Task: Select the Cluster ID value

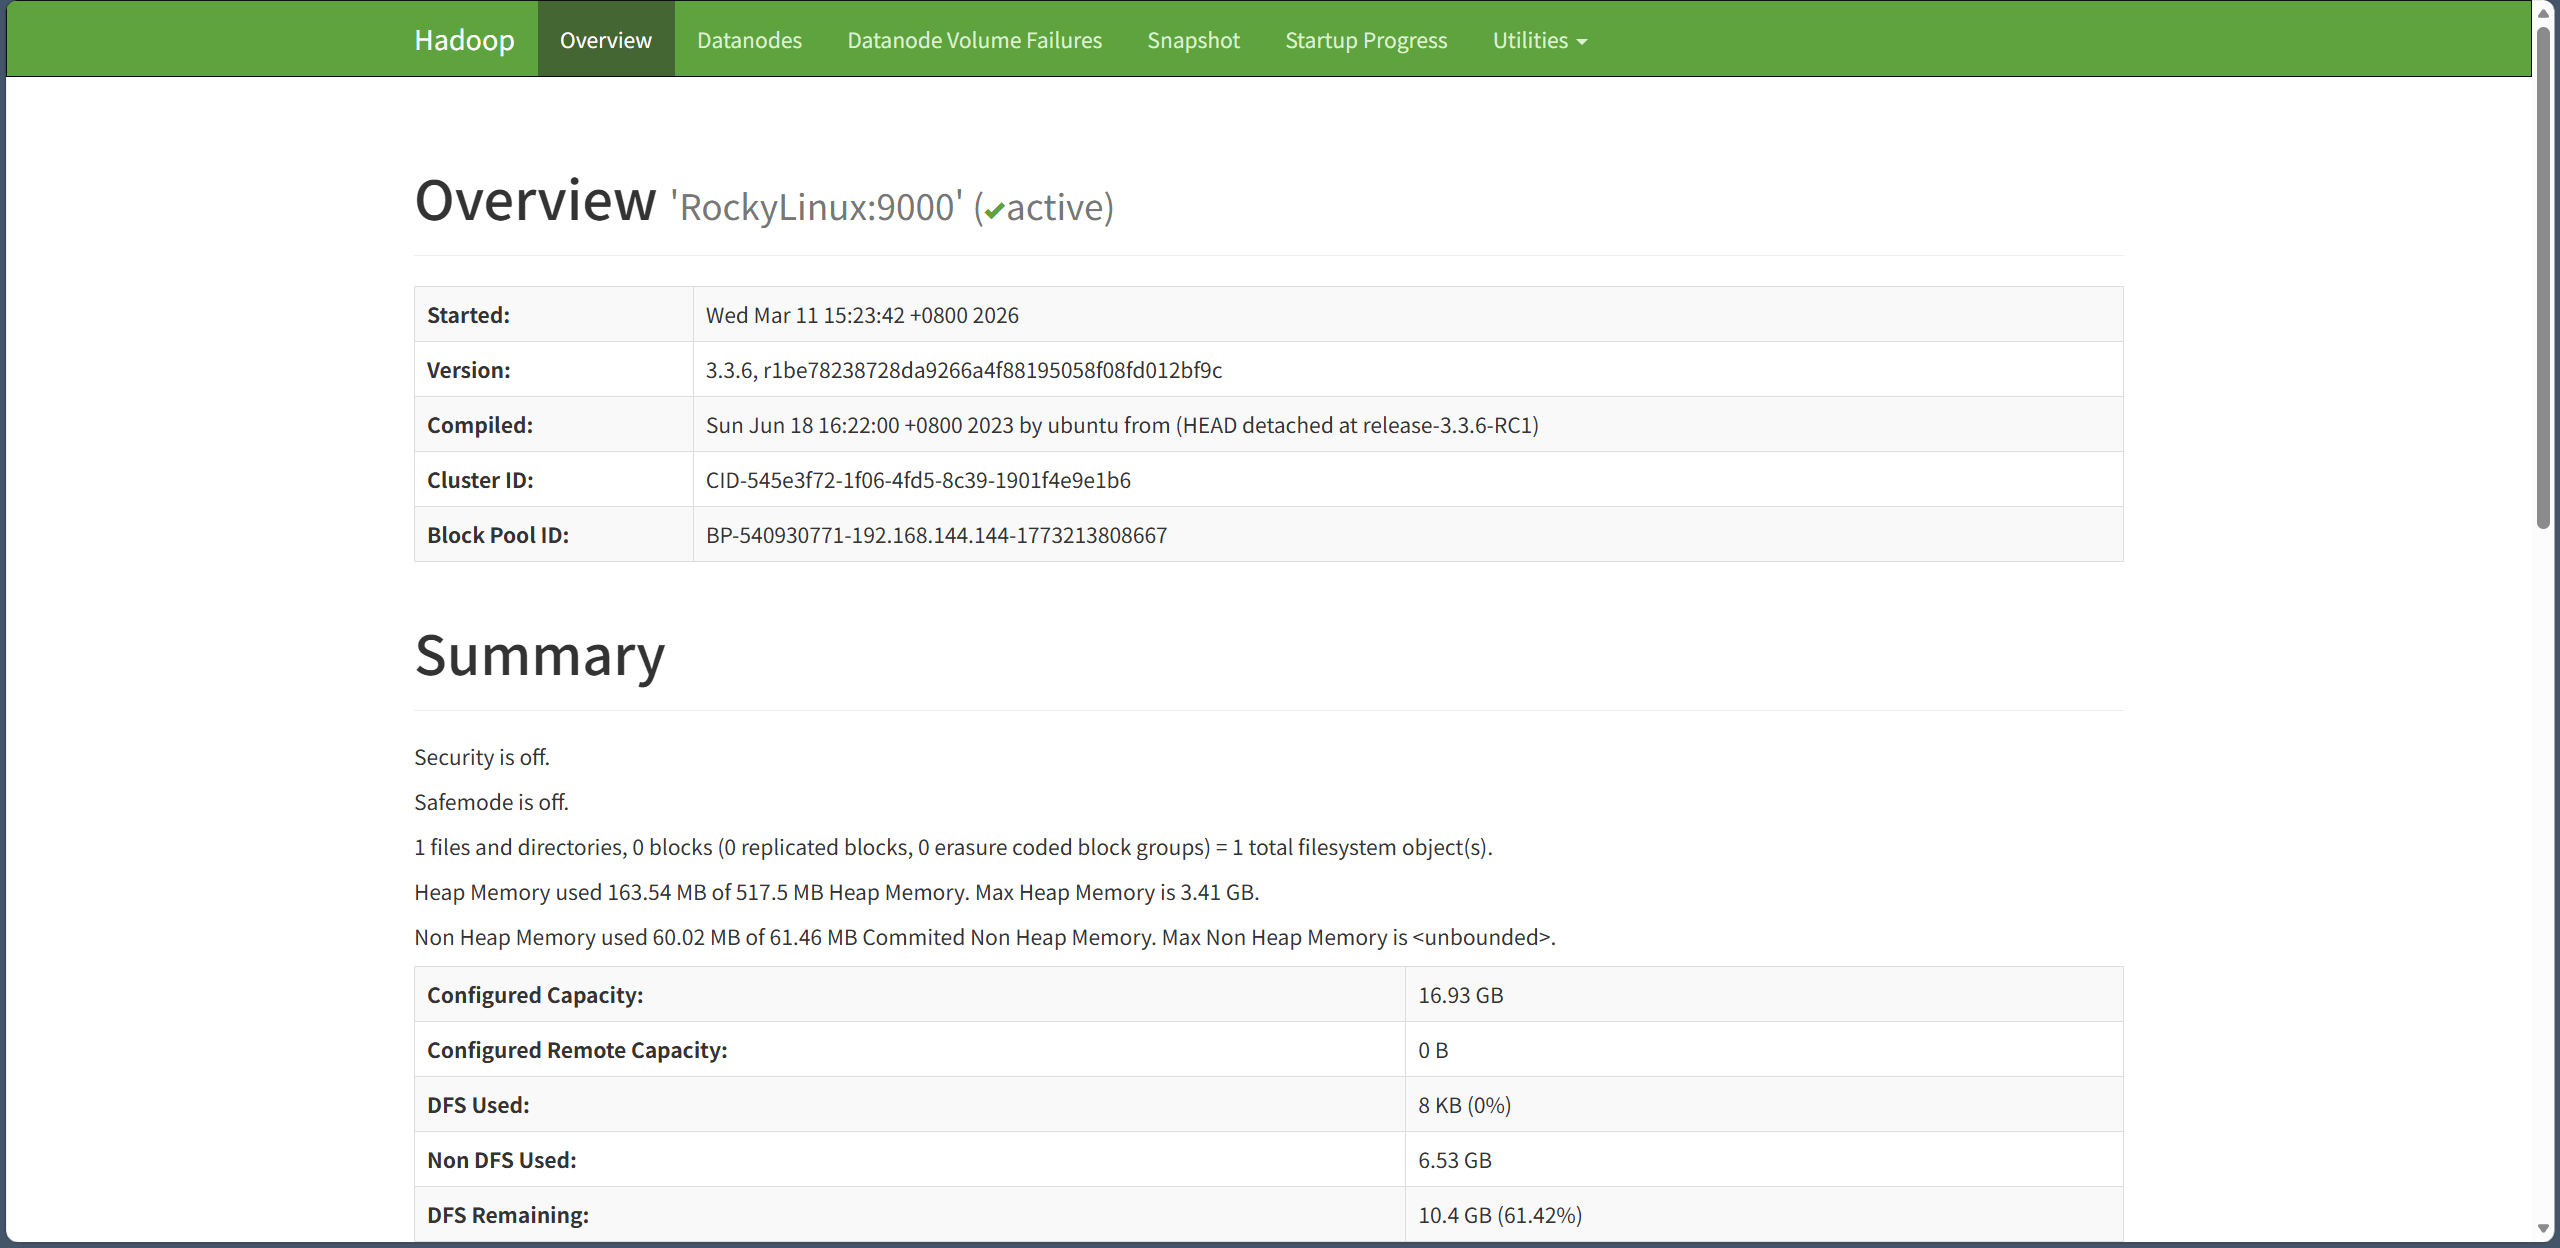Action: click(x=918, y=480)
